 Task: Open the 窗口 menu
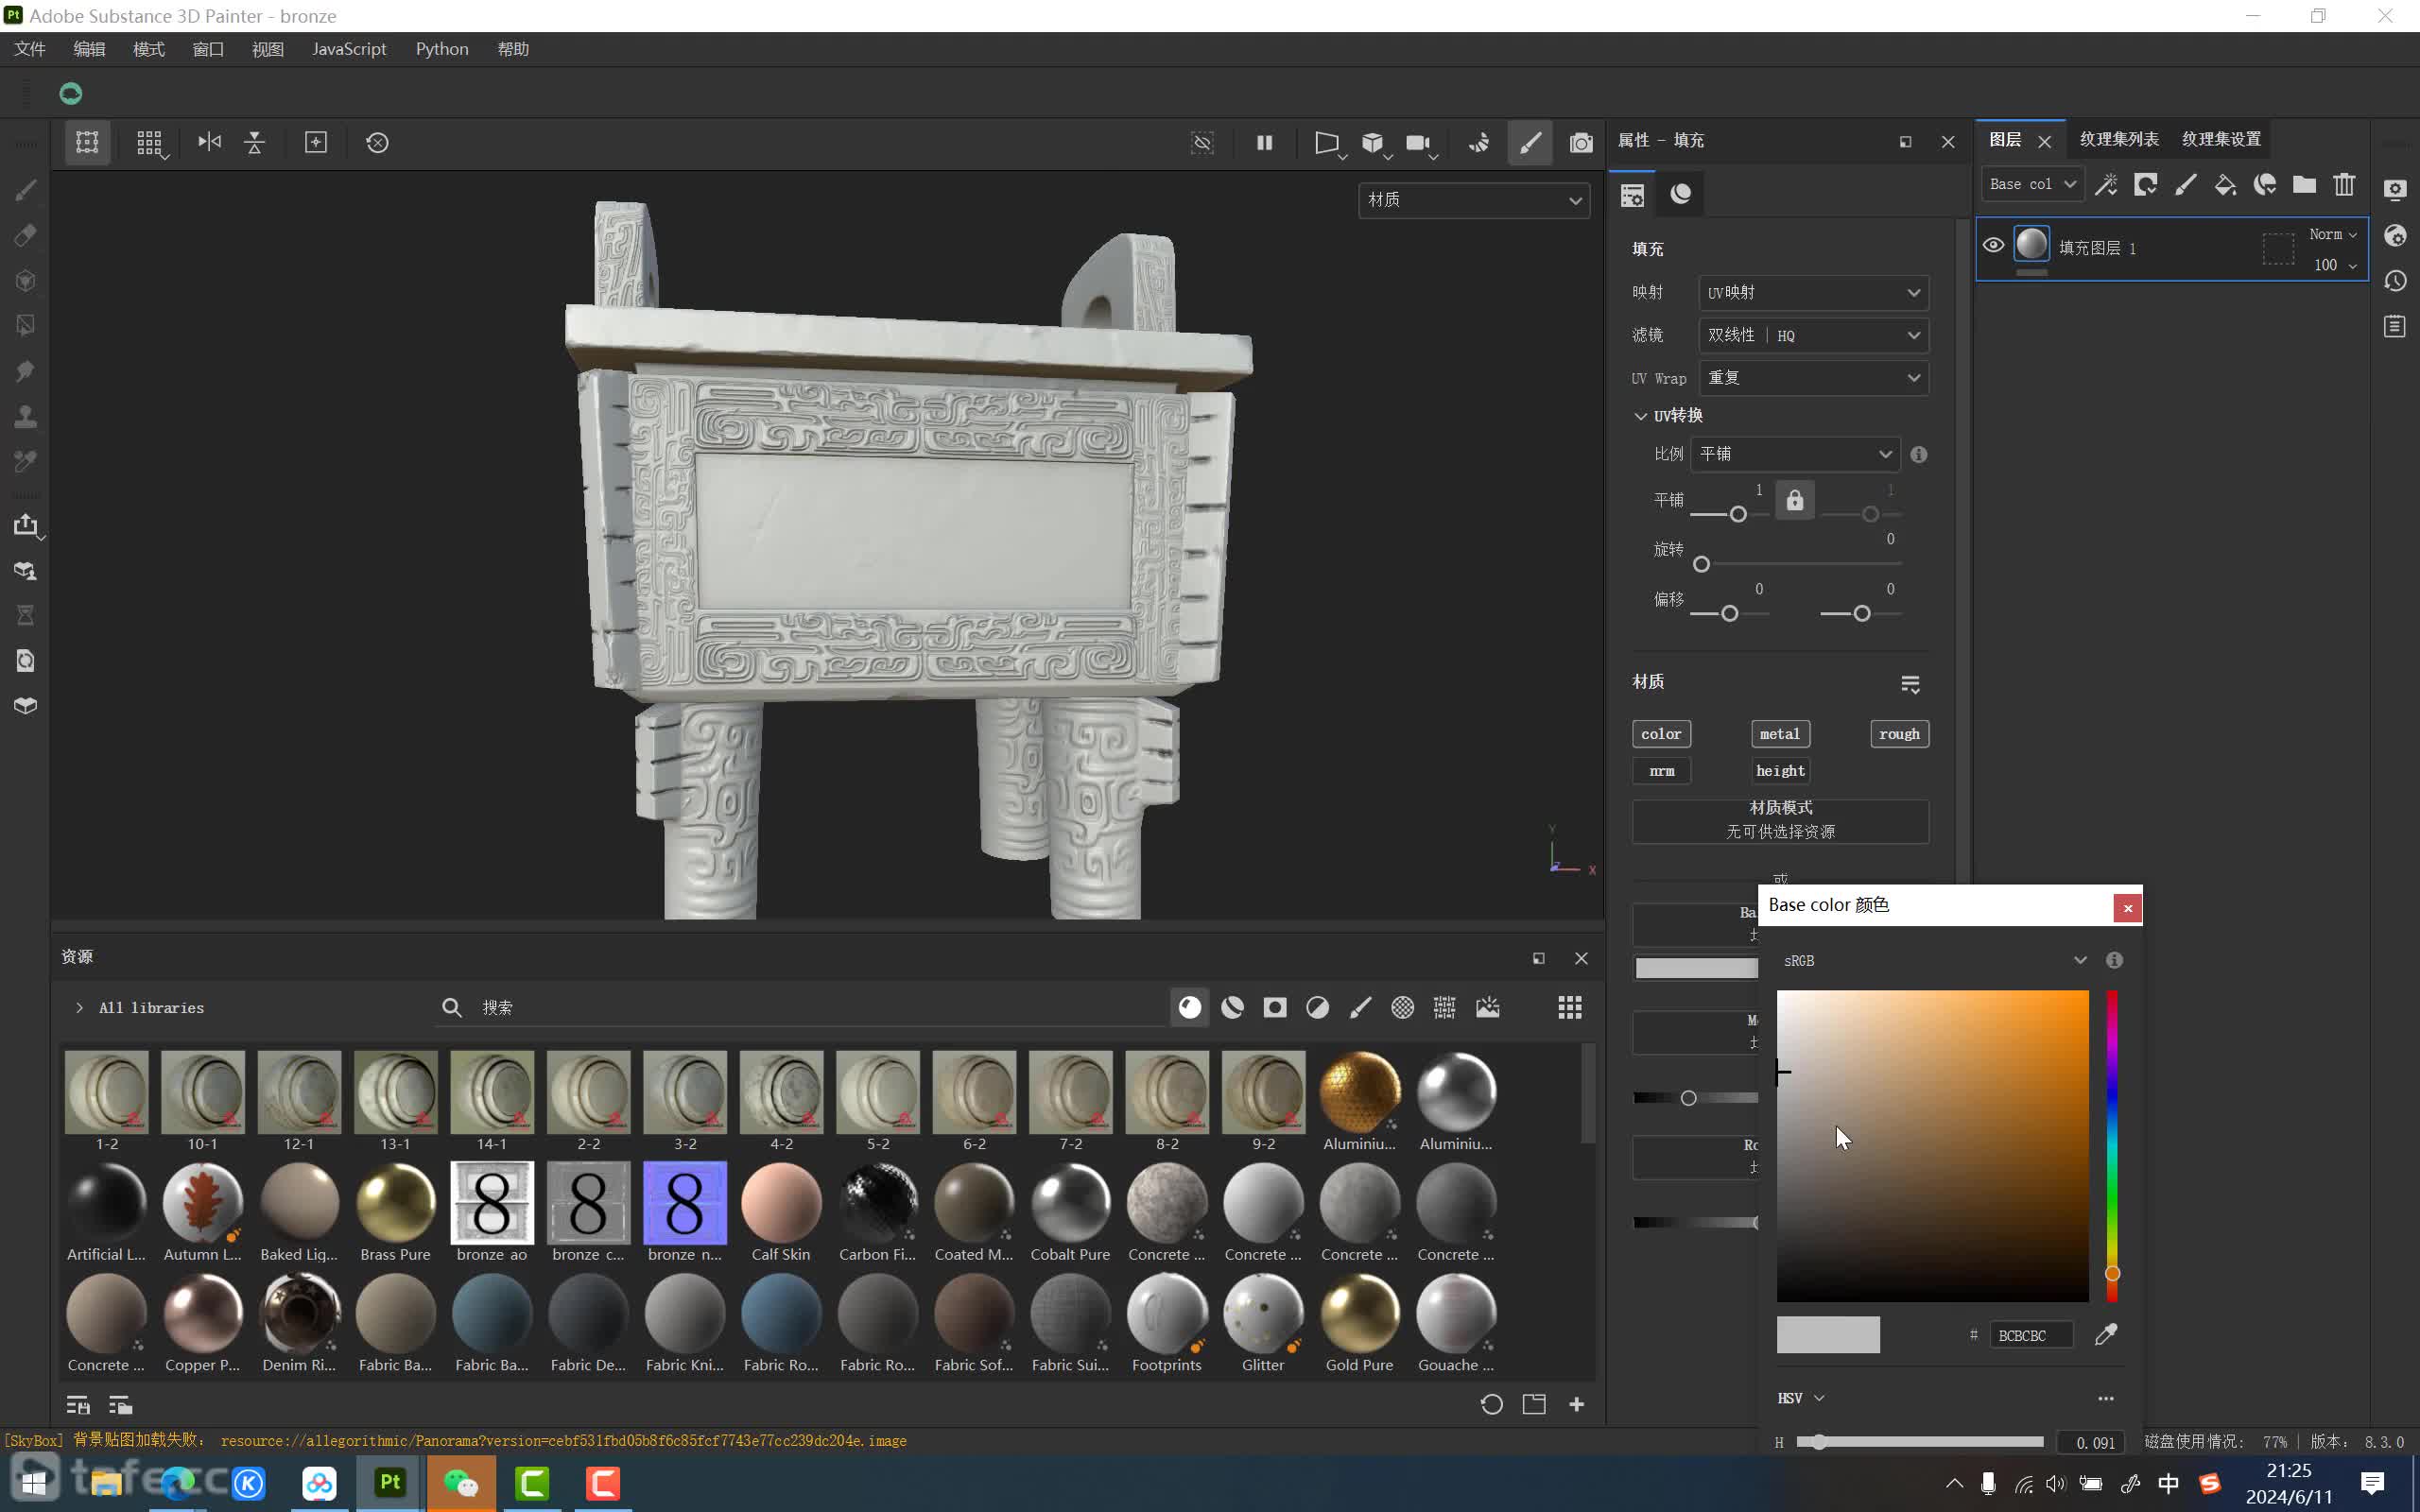click(x=208, y=49)
